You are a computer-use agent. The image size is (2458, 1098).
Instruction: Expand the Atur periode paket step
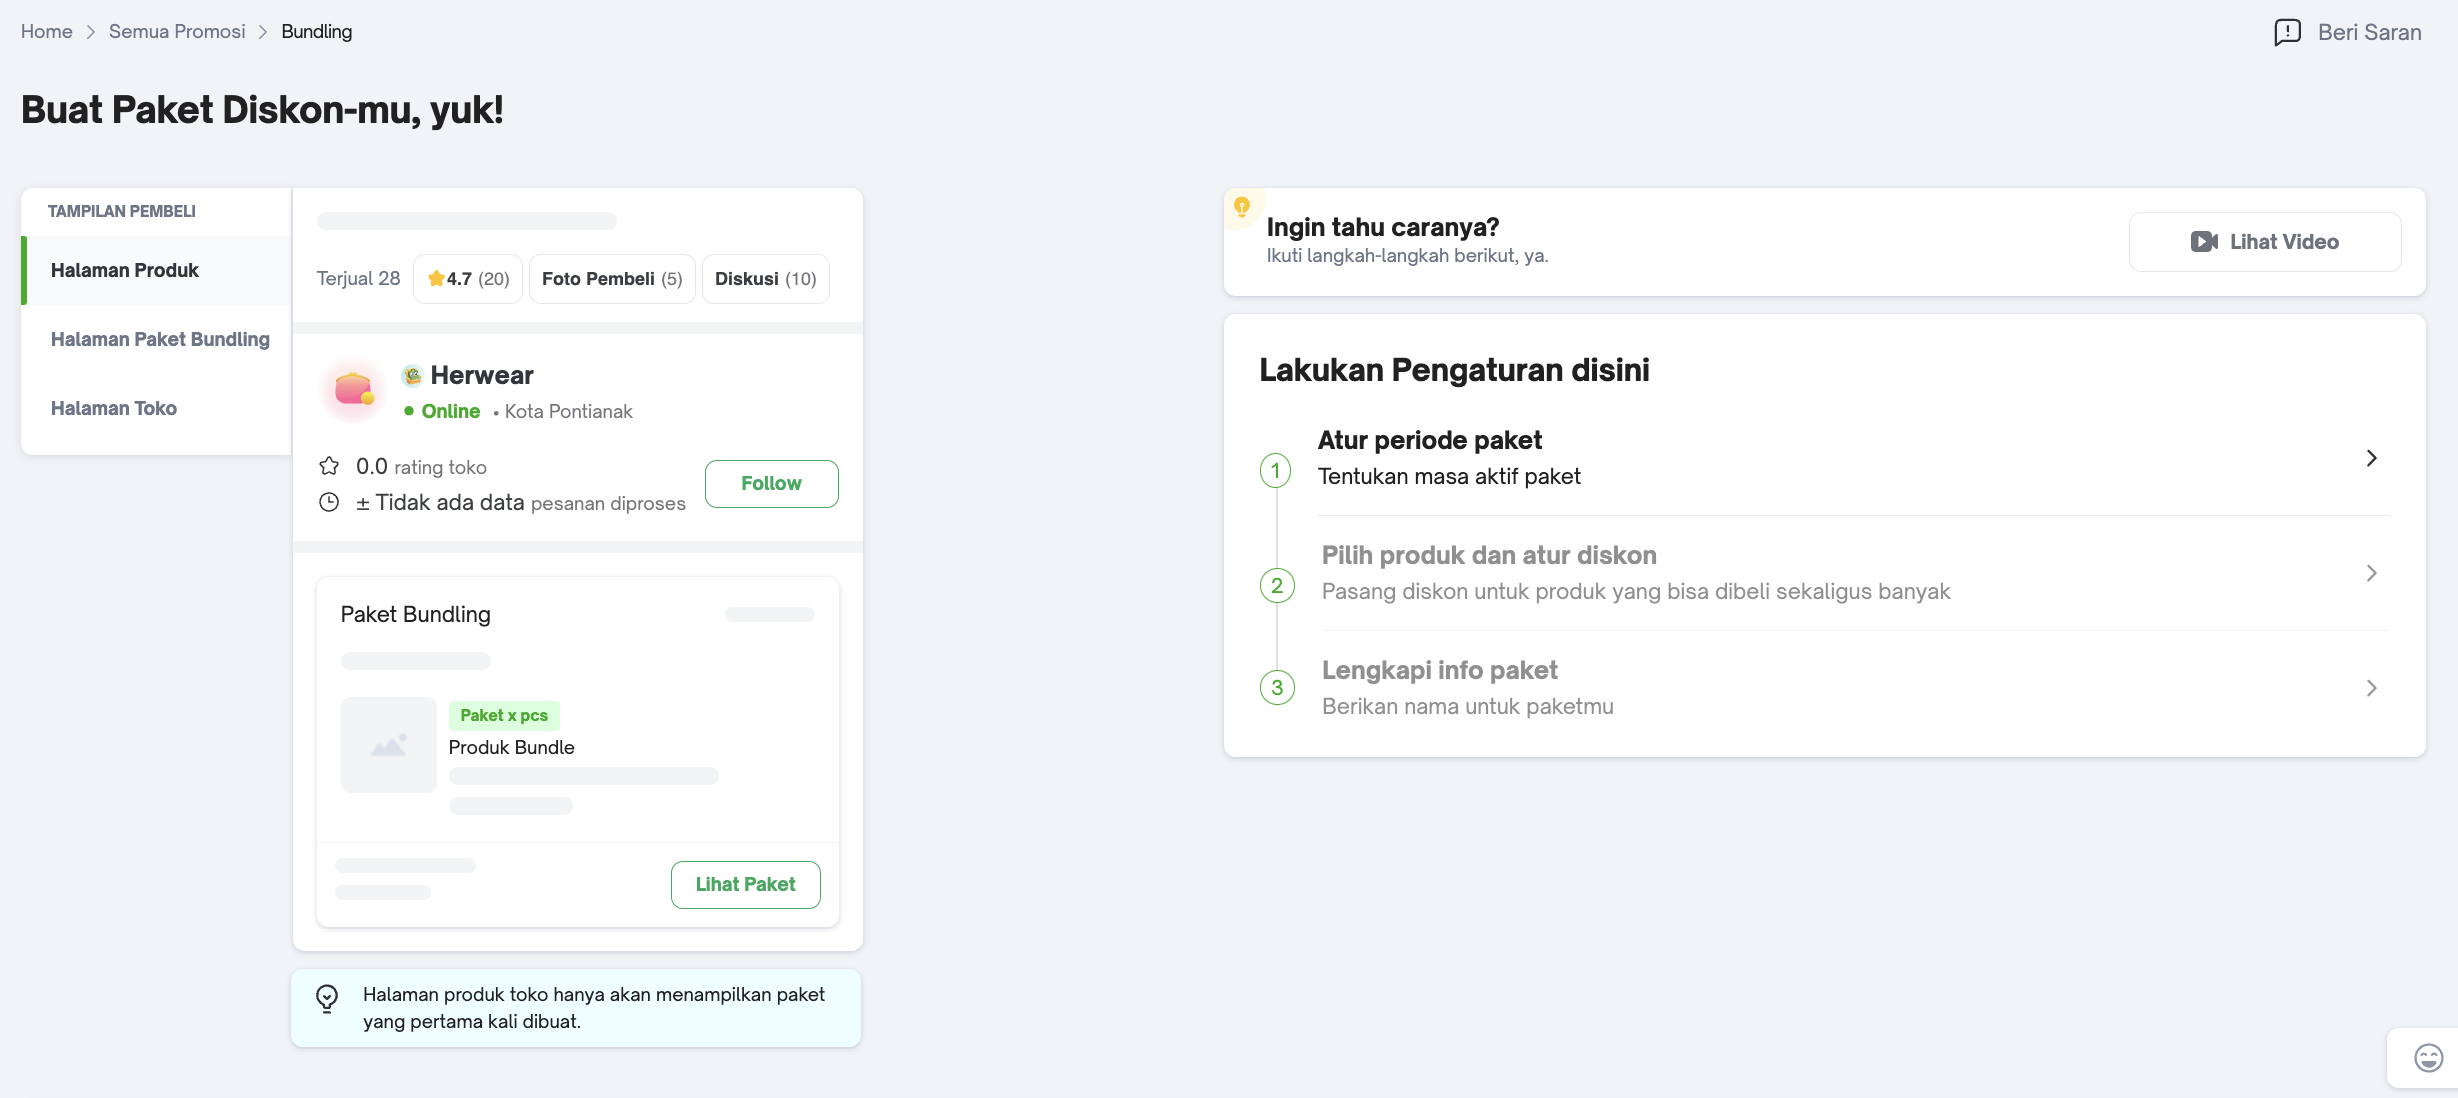click(x=2371, y=458)
